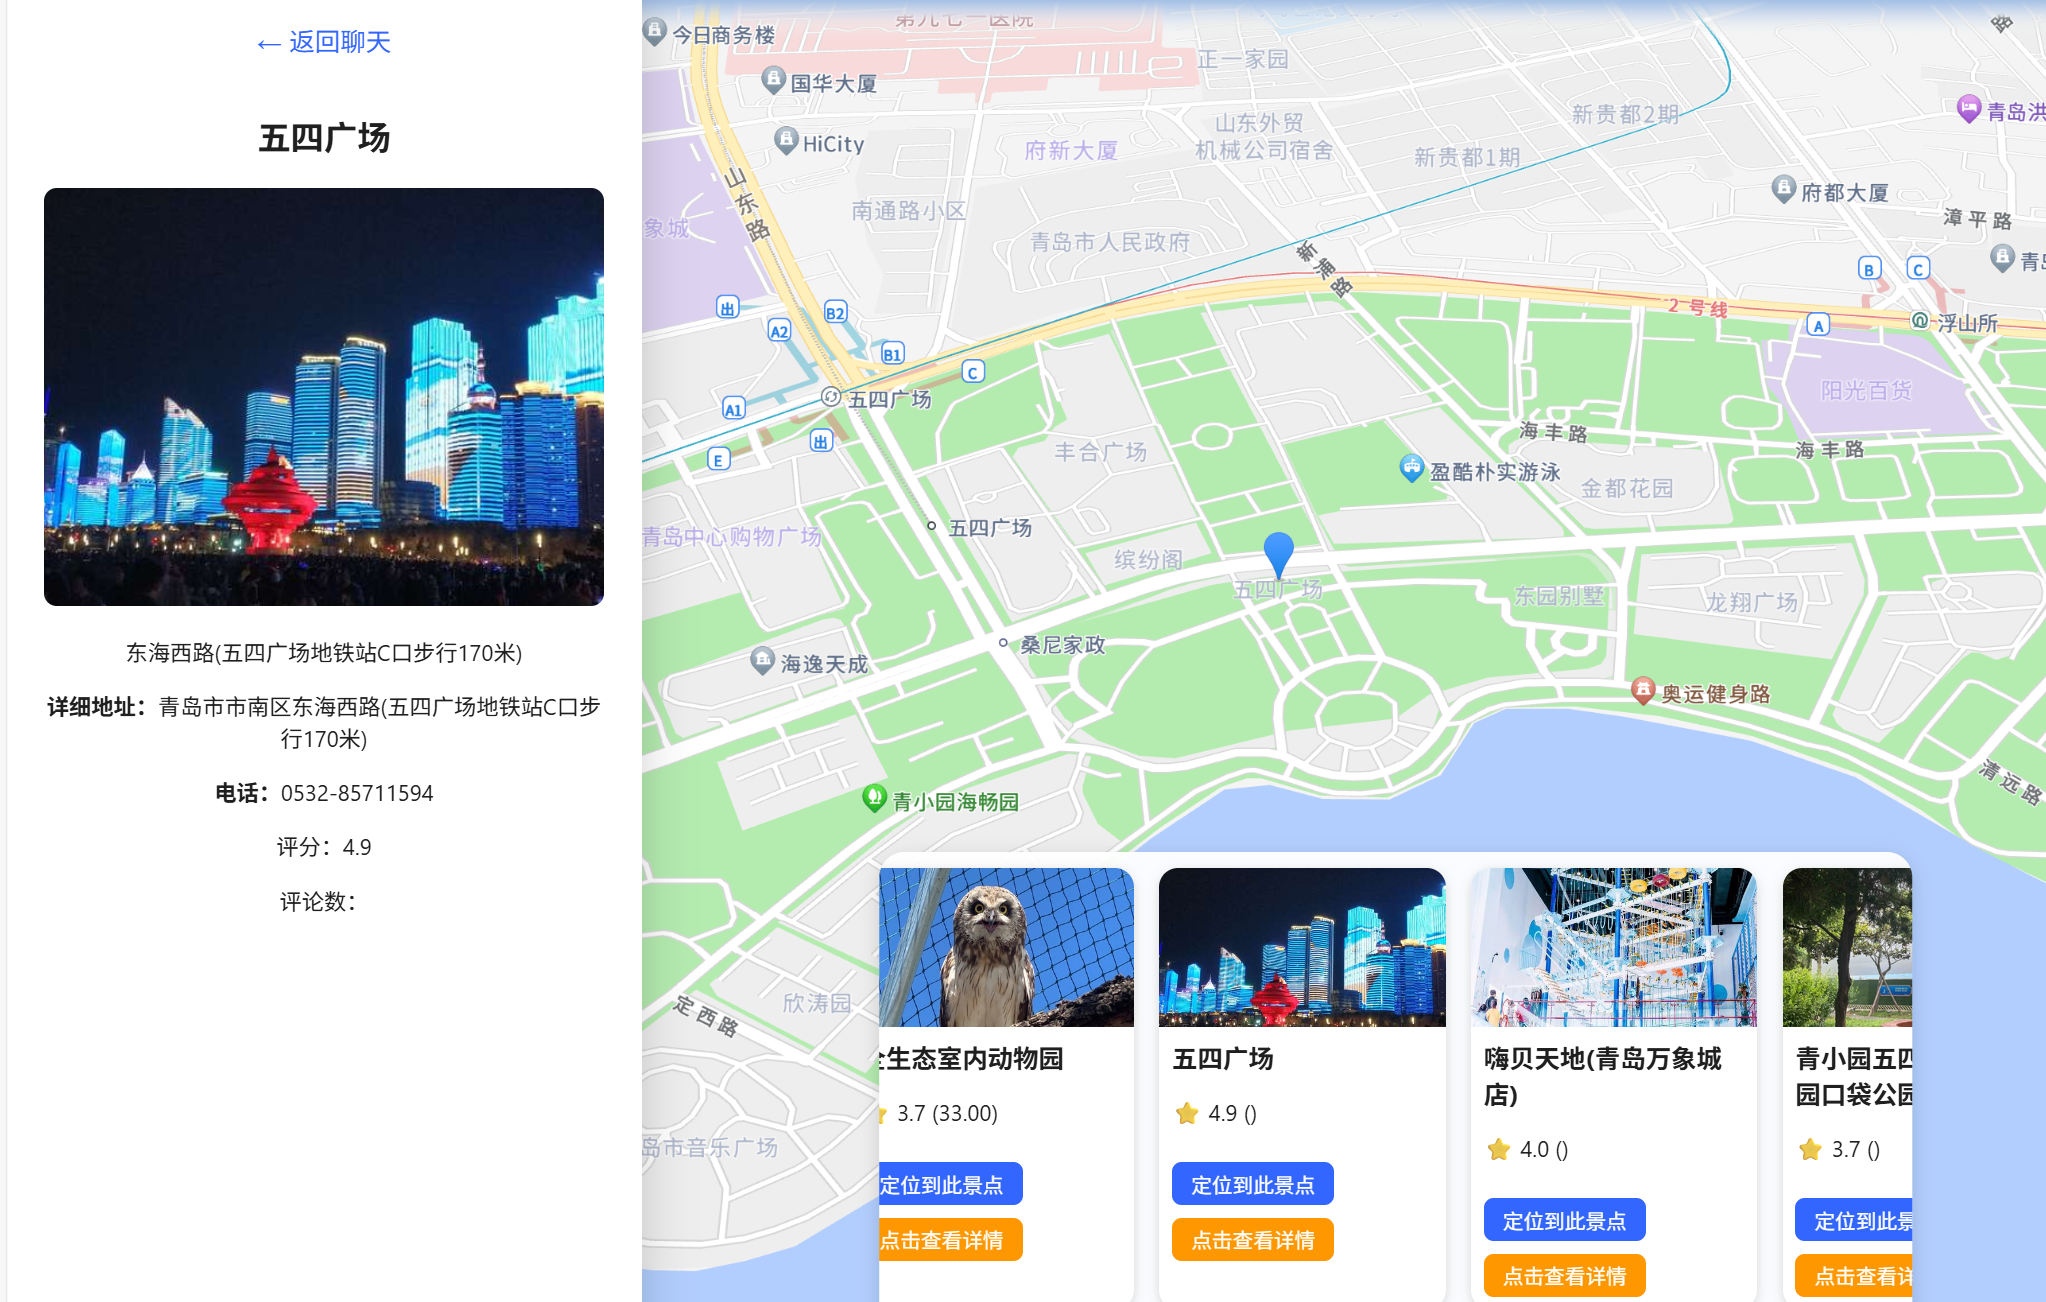Click the 府都大厦 building marker icon

1783,188
